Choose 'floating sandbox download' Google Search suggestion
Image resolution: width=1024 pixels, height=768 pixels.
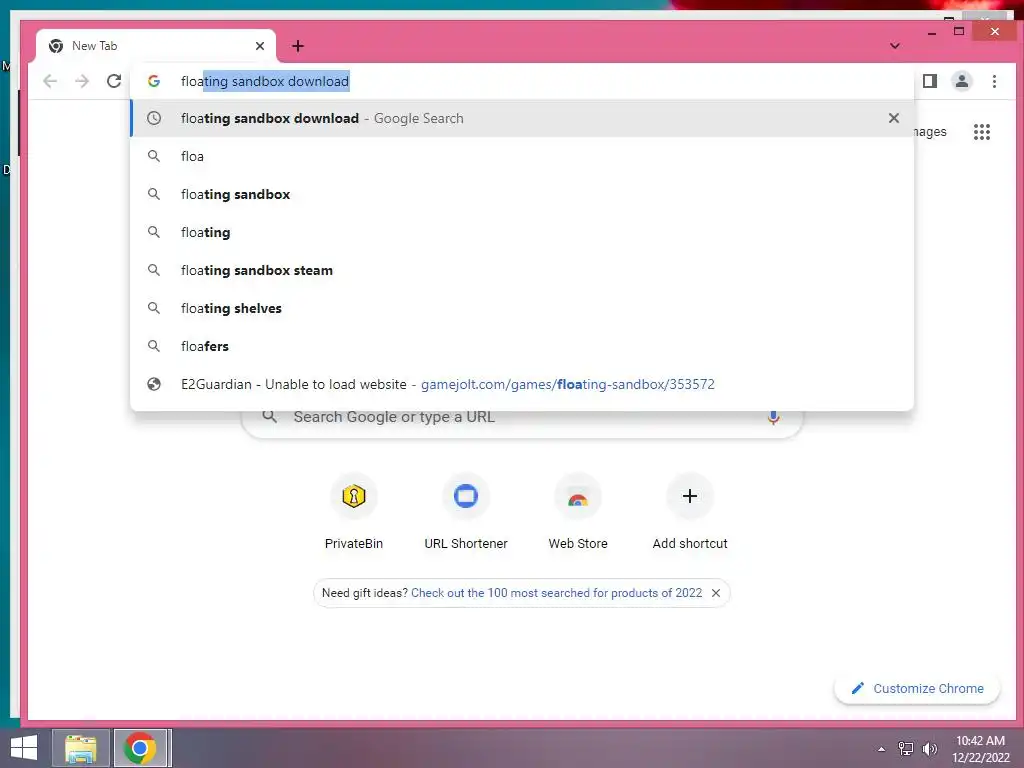point(522,118)
